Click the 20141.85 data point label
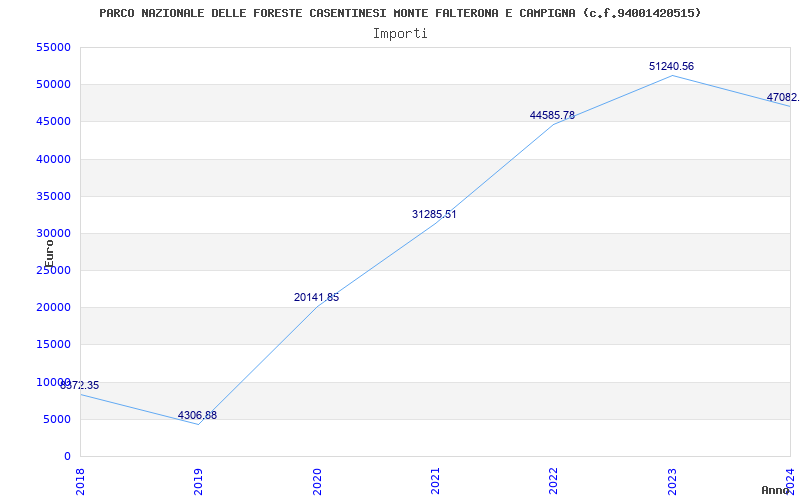Screen dimensions: 800x500 [x=316, y=297]
